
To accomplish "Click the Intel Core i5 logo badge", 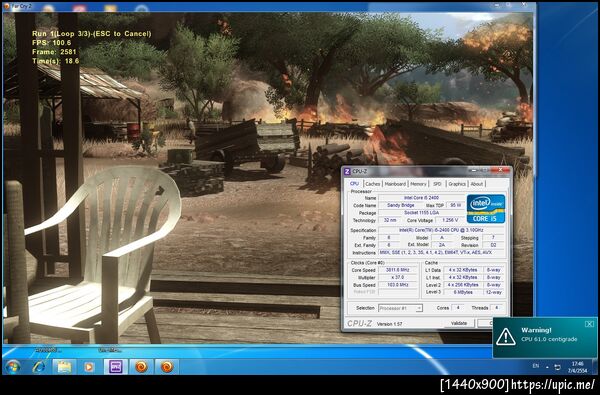I will [x=486, y=209].
